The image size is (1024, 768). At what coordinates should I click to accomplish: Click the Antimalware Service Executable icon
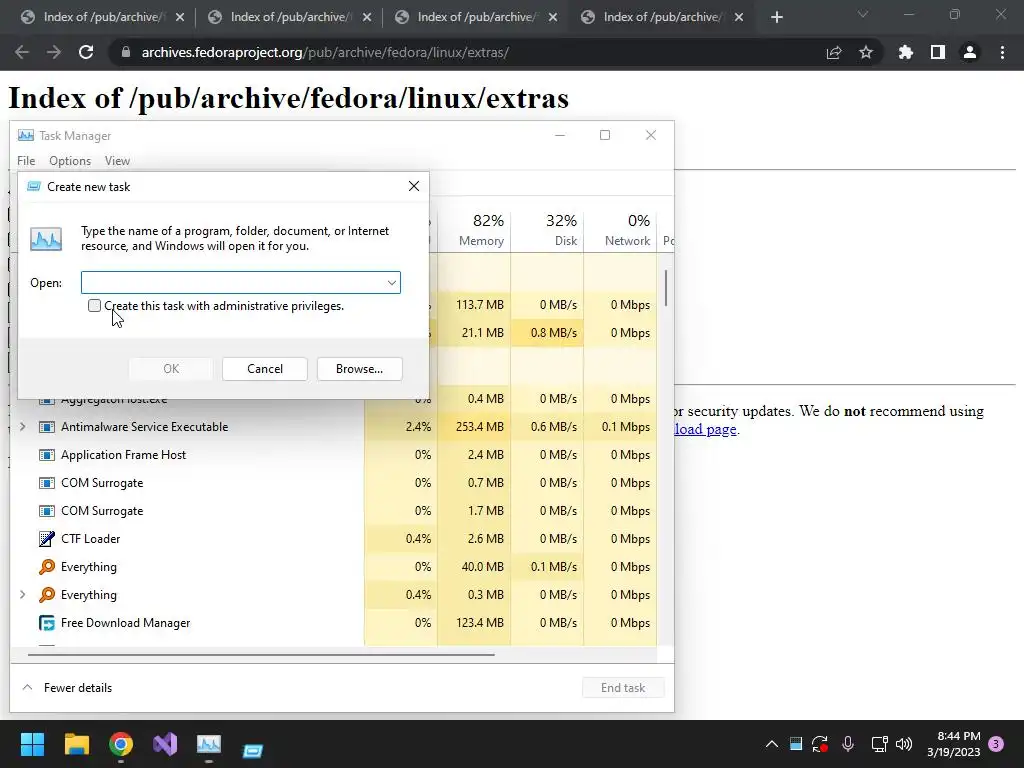click(46, 426)
